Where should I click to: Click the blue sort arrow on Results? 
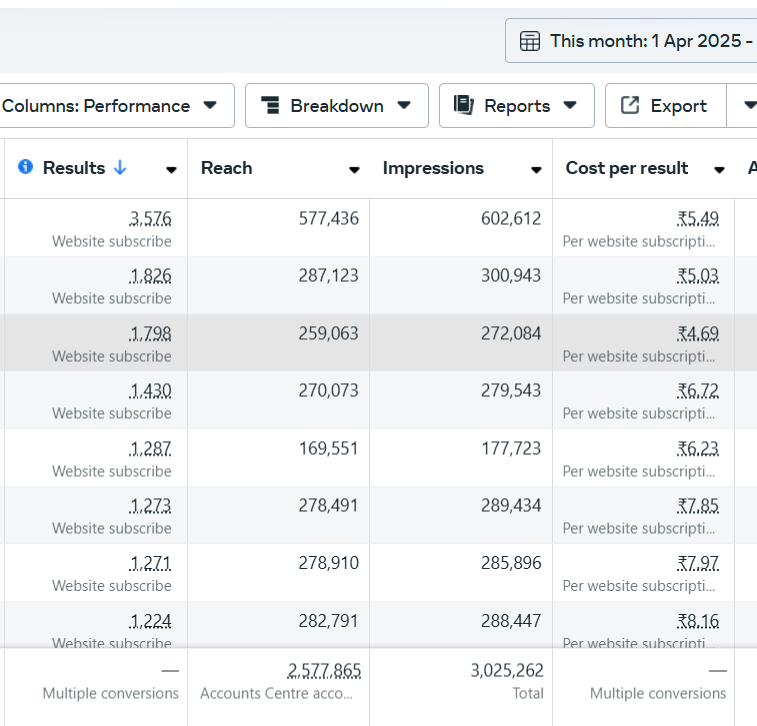tap(120, 168)
